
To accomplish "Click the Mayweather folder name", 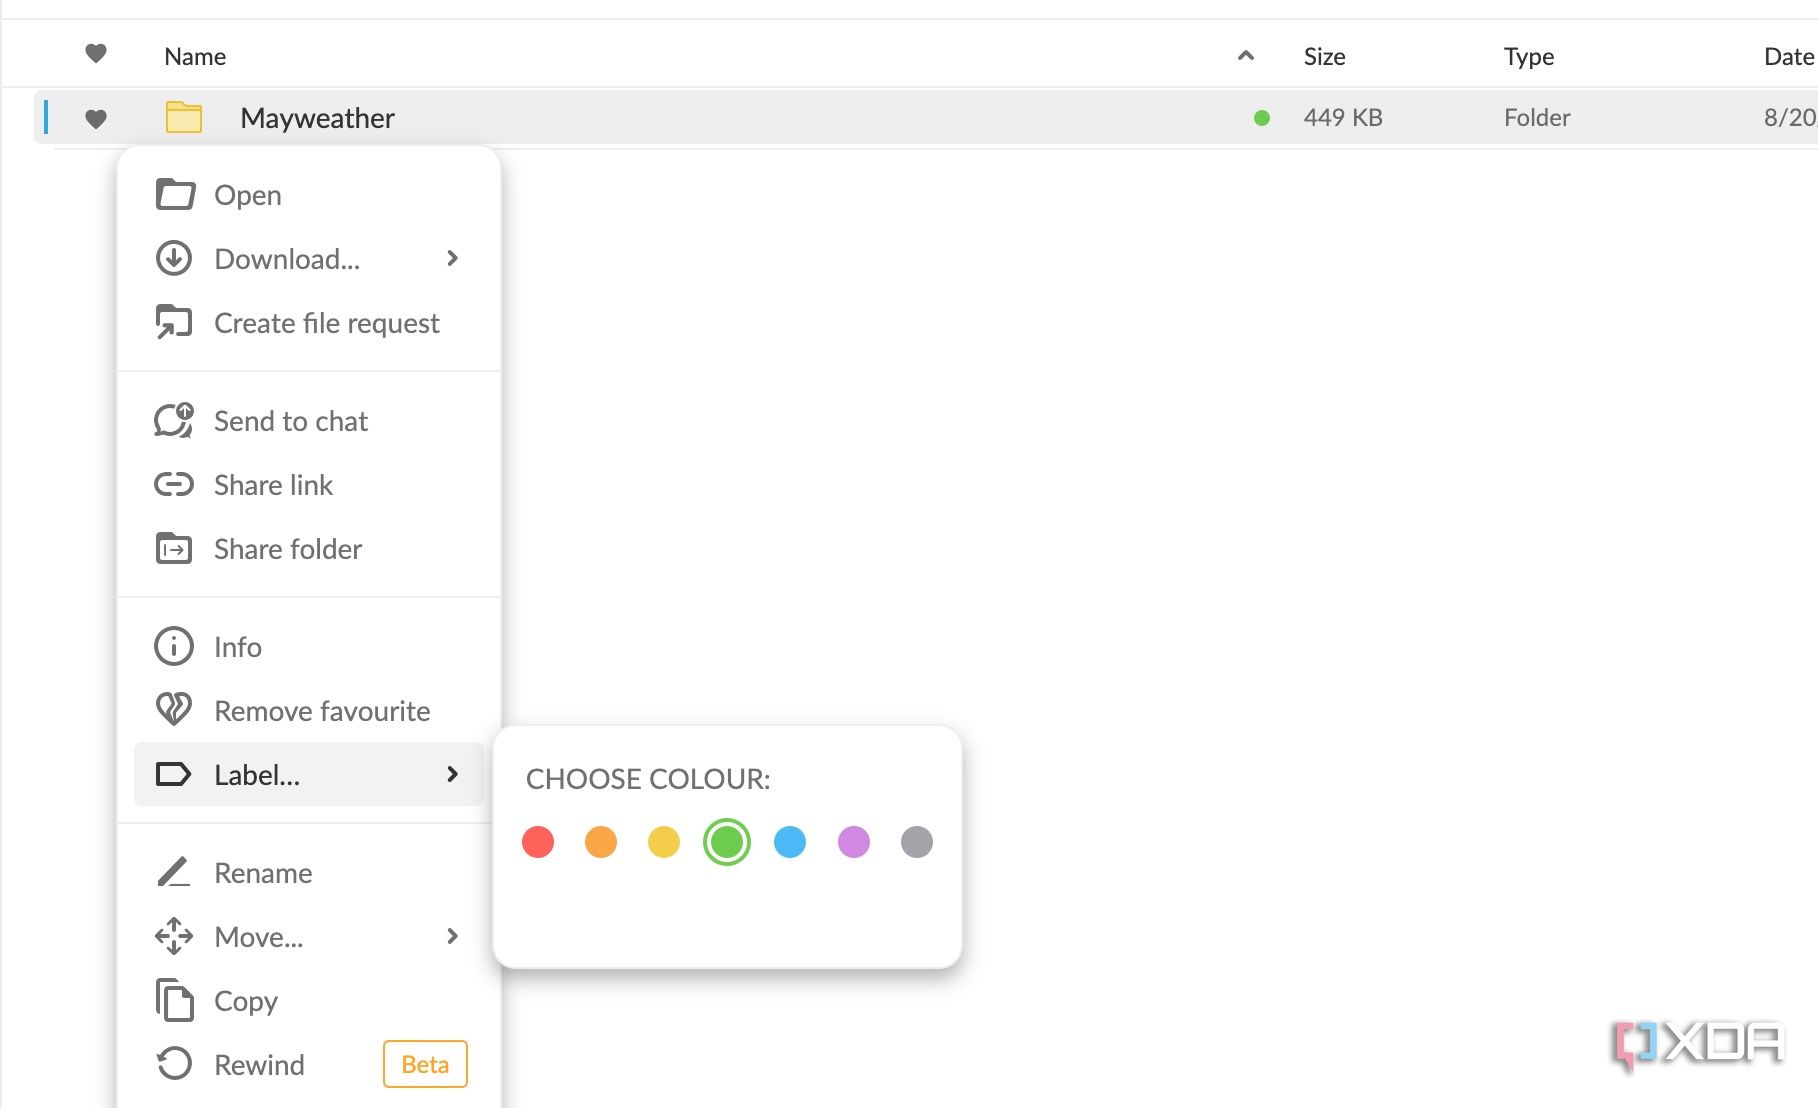I will [x=317, y=118].
